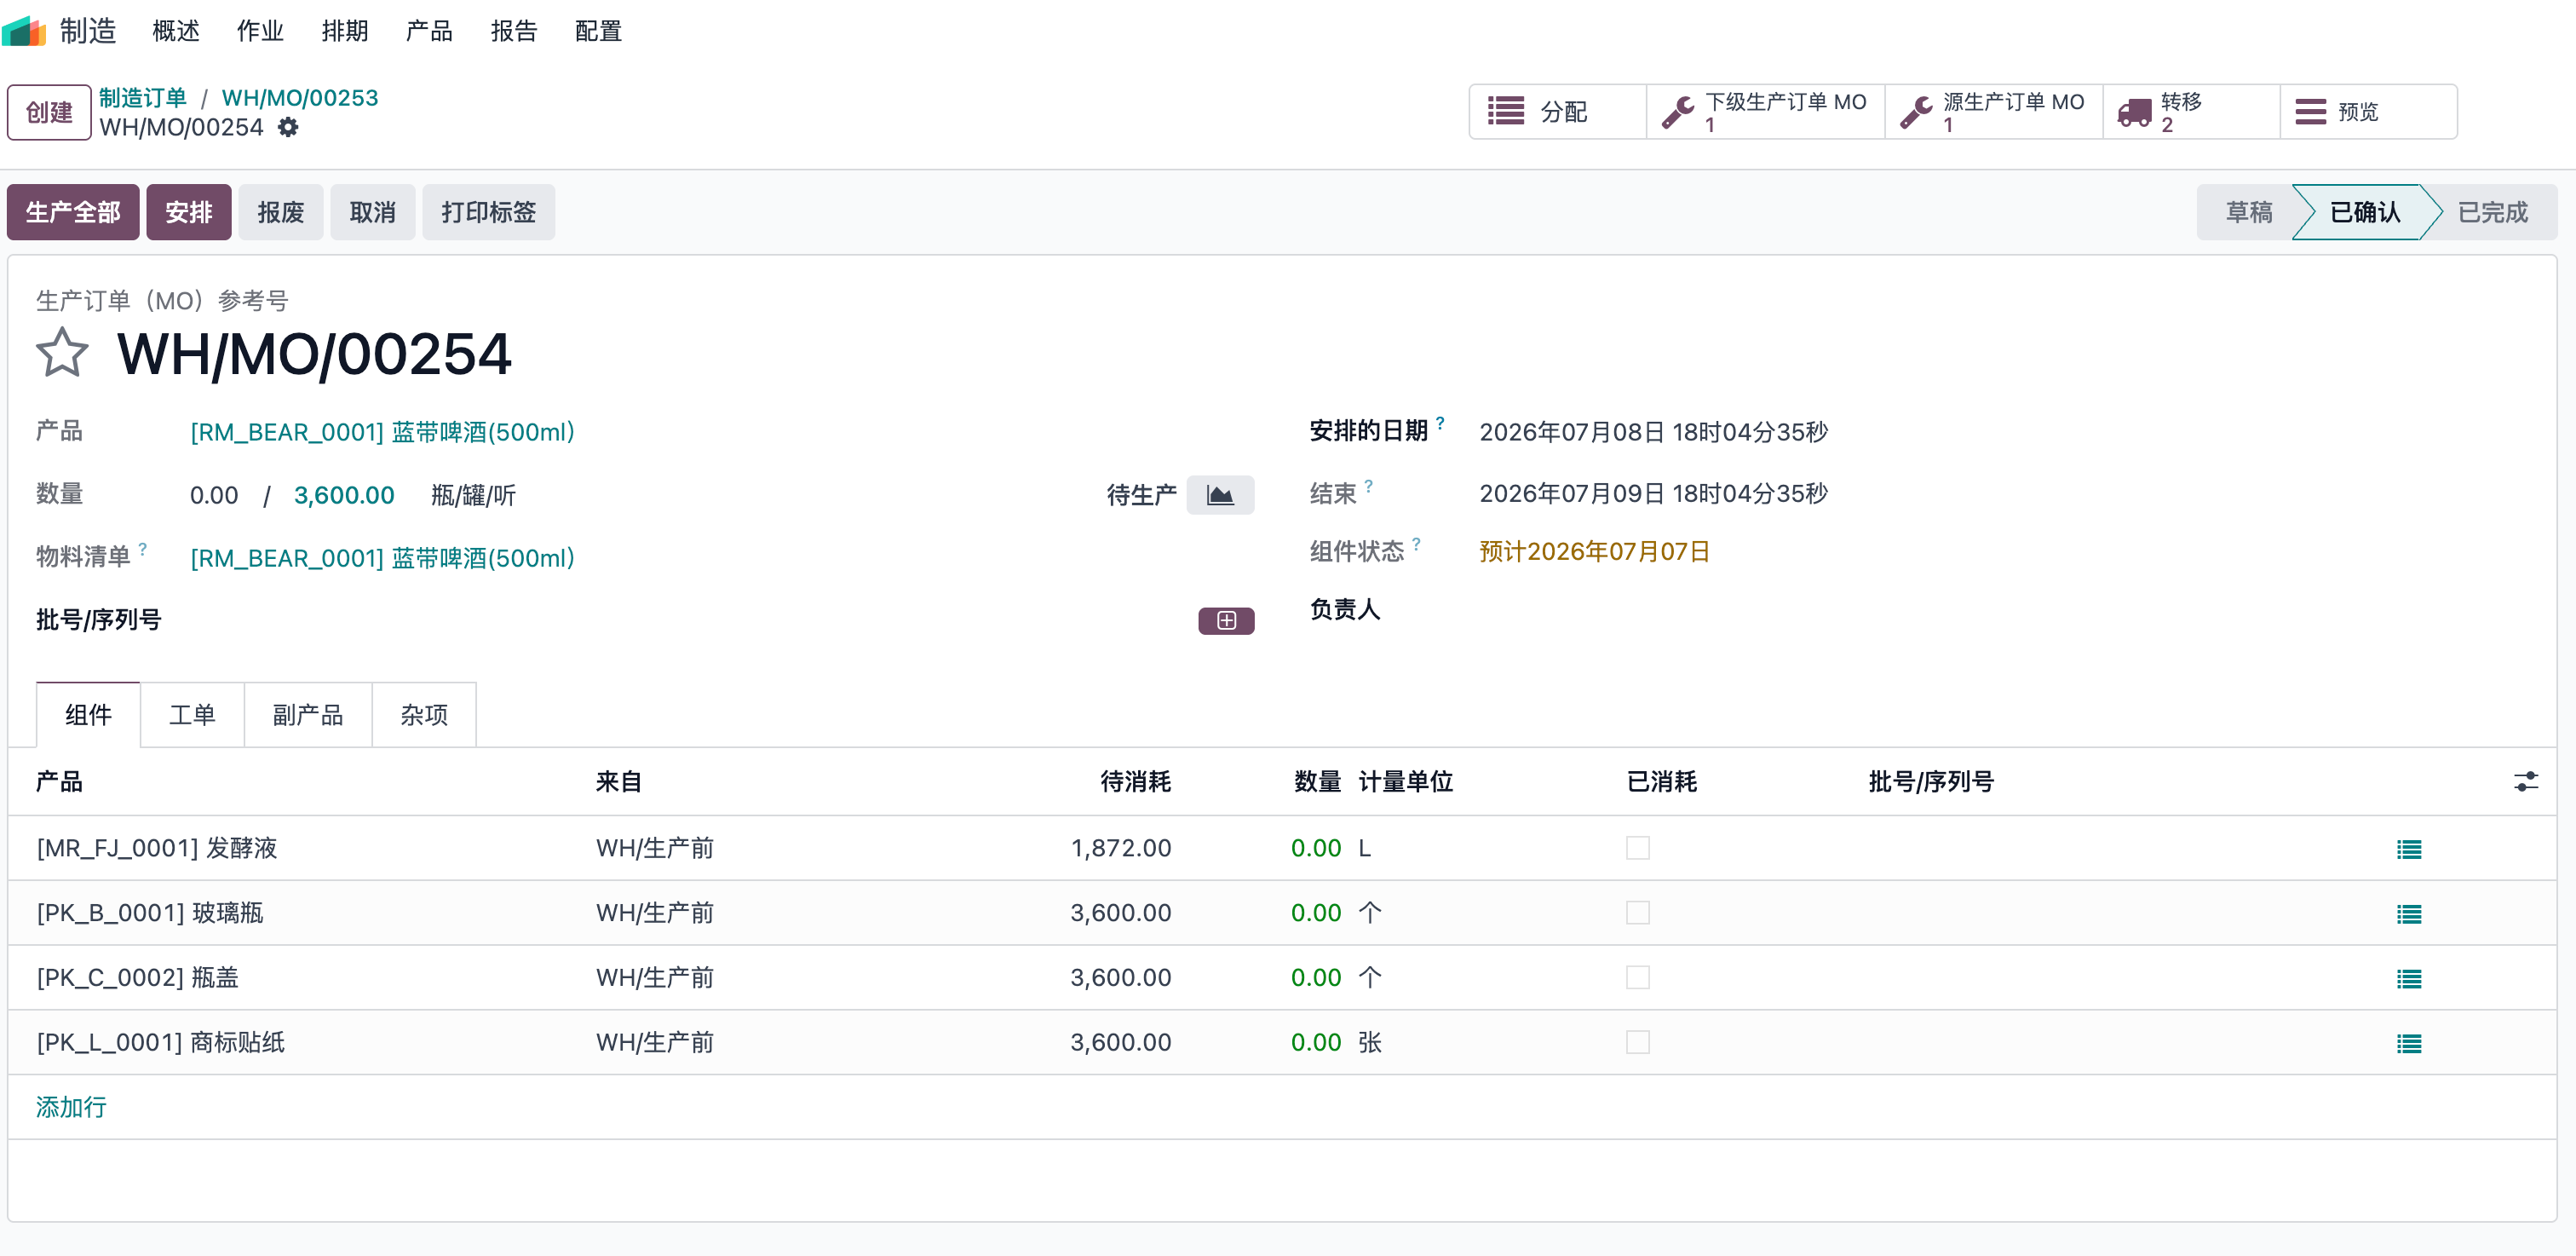Open 源生产订单 MO stat button

pyautogui.click(x=1994, y=111)
